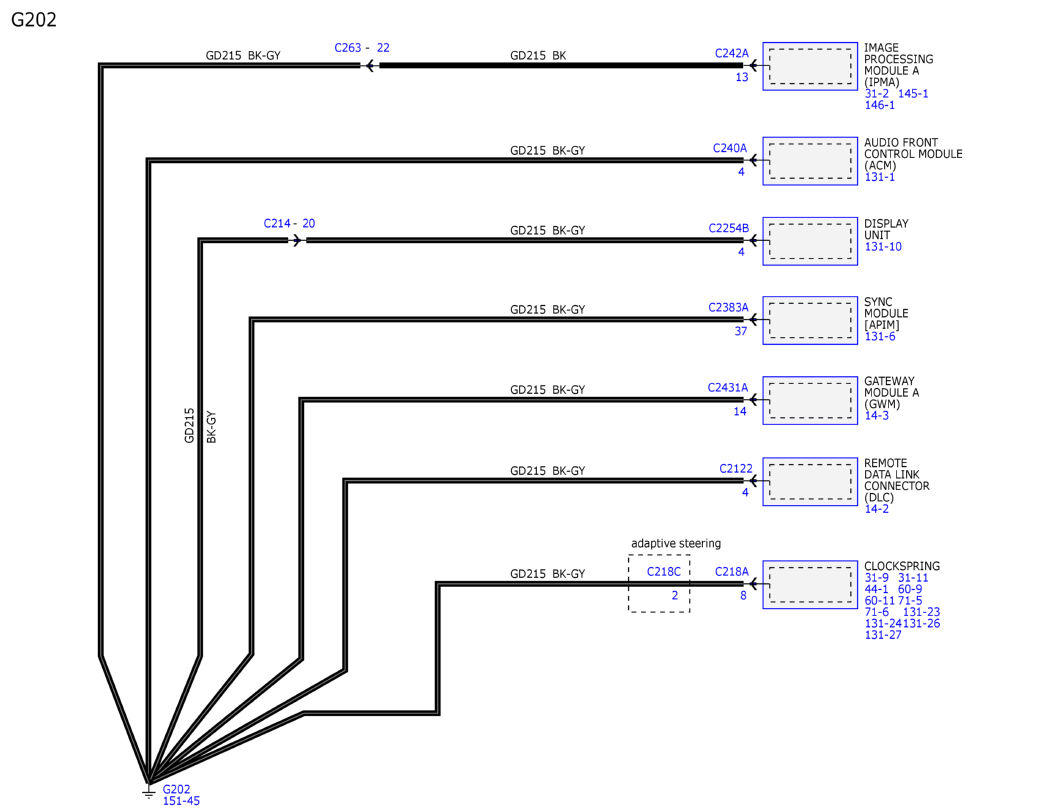
Task: Open the C218C adaptive steering connector
Action: [664, 571]
